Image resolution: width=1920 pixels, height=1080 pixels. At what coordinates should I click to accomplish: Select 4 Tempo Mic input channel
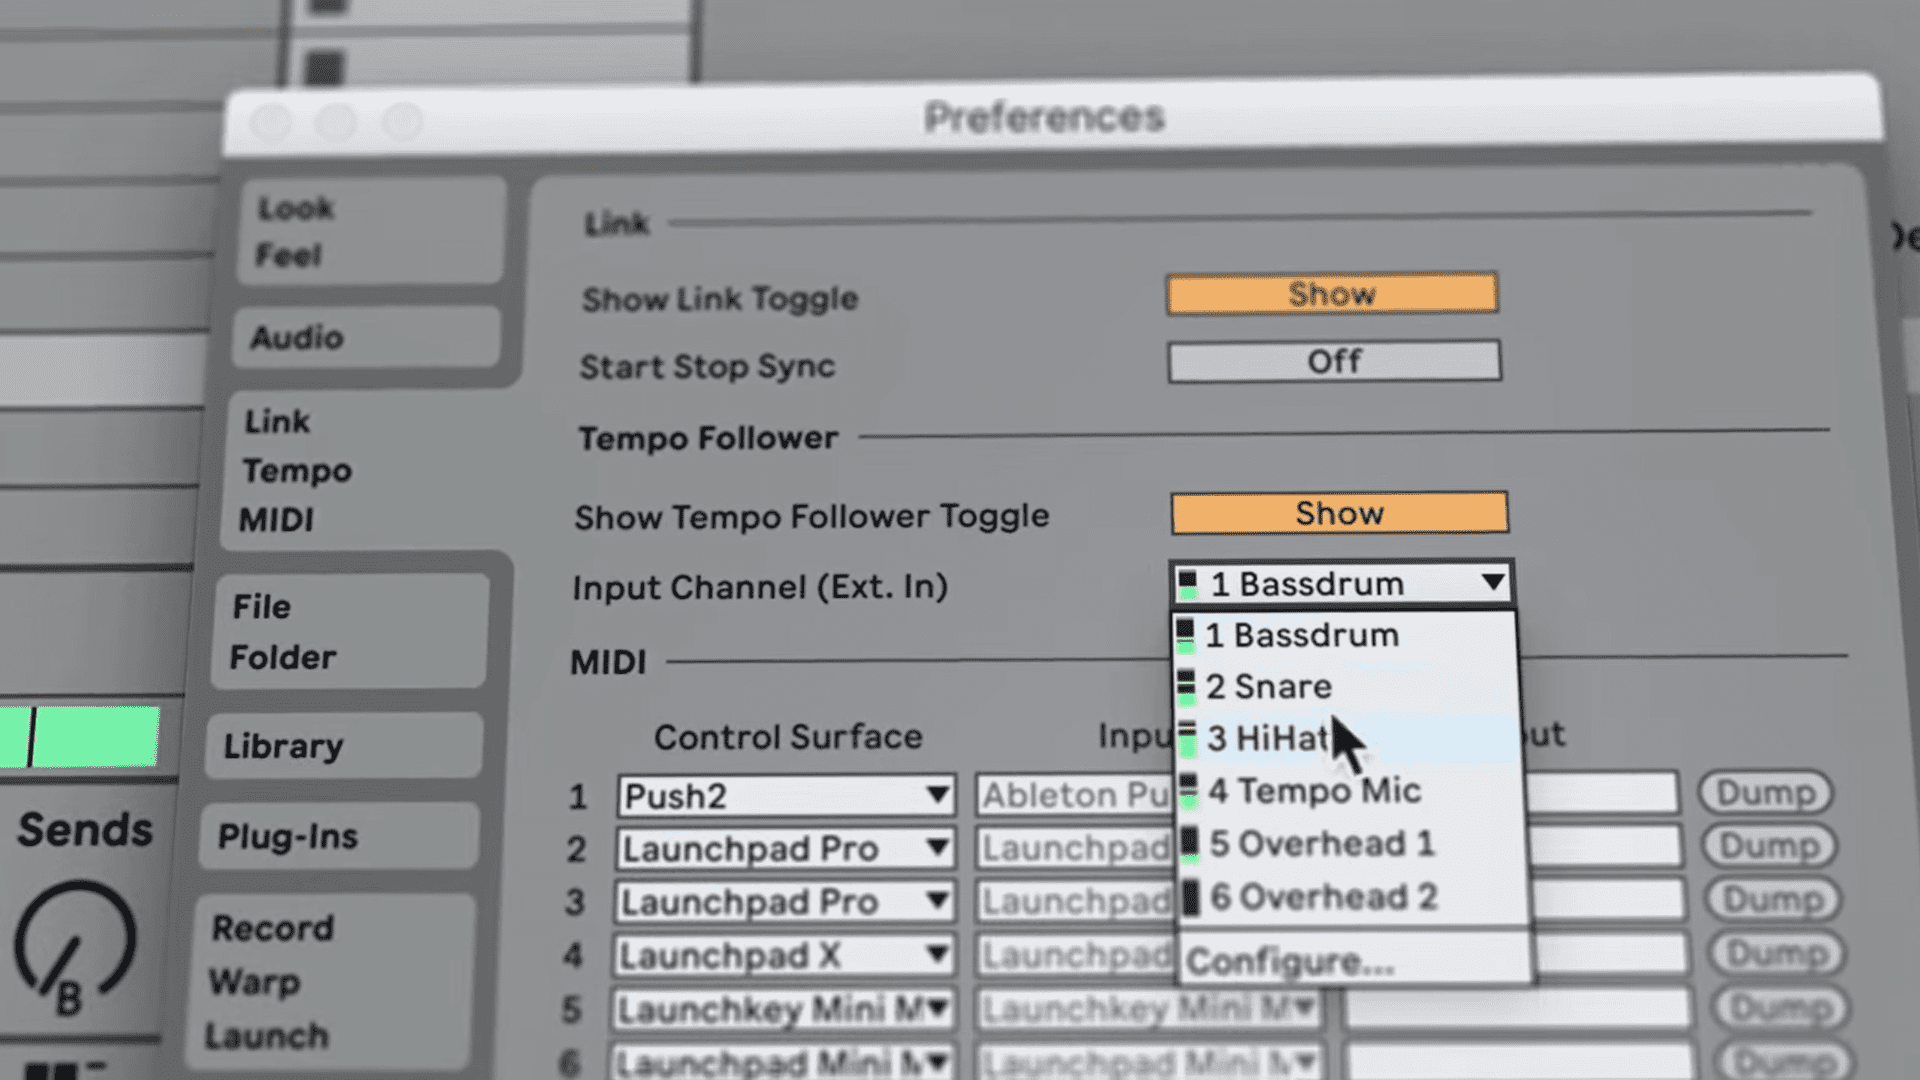1352,791
